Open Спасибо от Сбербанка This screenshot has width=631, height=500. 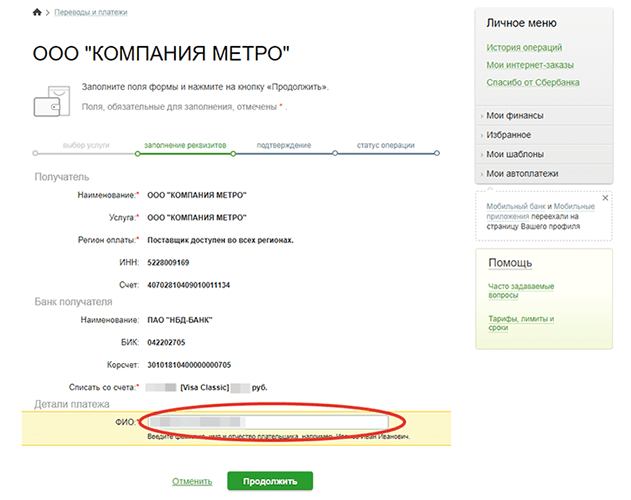[533, 82]
